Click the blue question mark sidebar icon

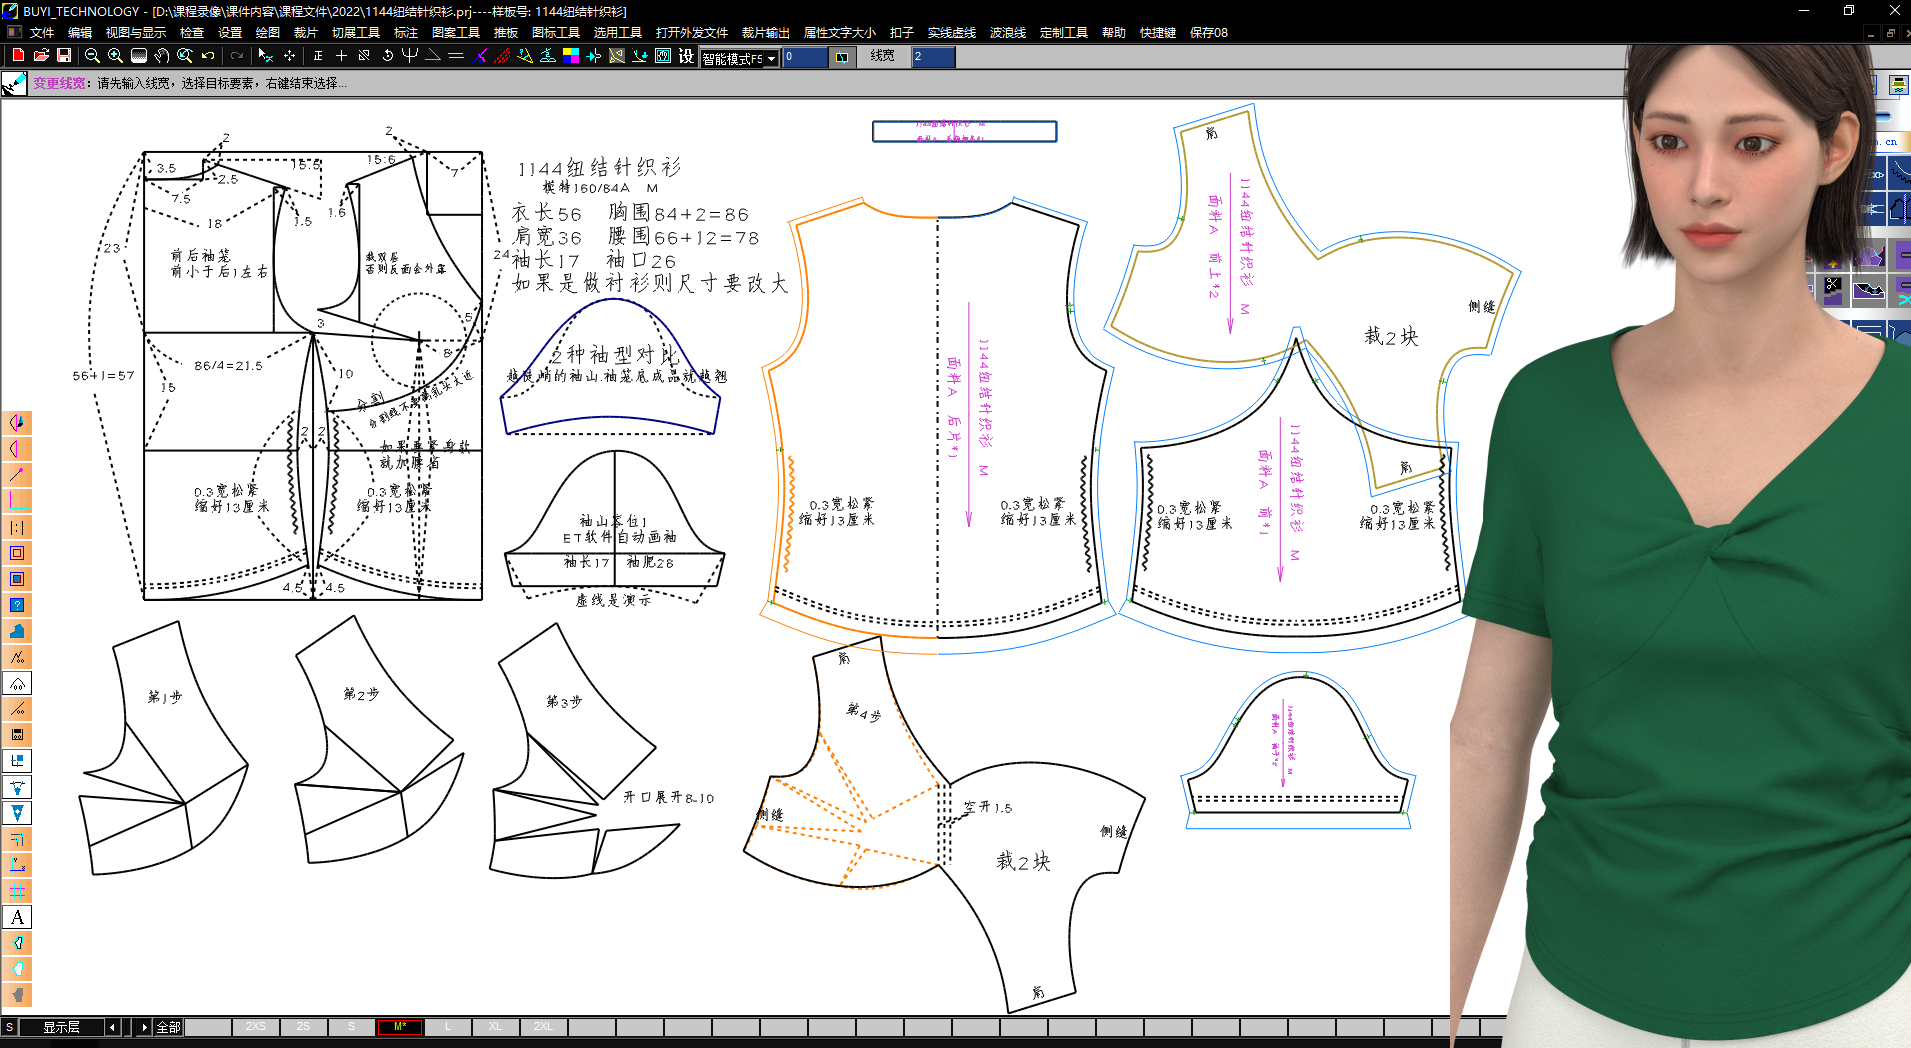click(x=17, y=605)
